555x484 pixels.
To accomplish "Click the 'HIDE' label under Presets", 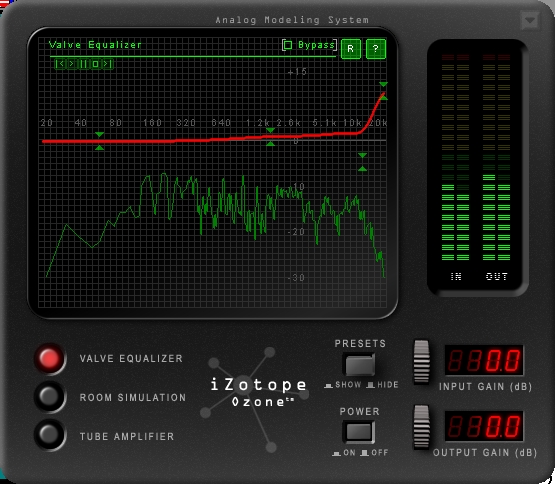I will 388,385.
